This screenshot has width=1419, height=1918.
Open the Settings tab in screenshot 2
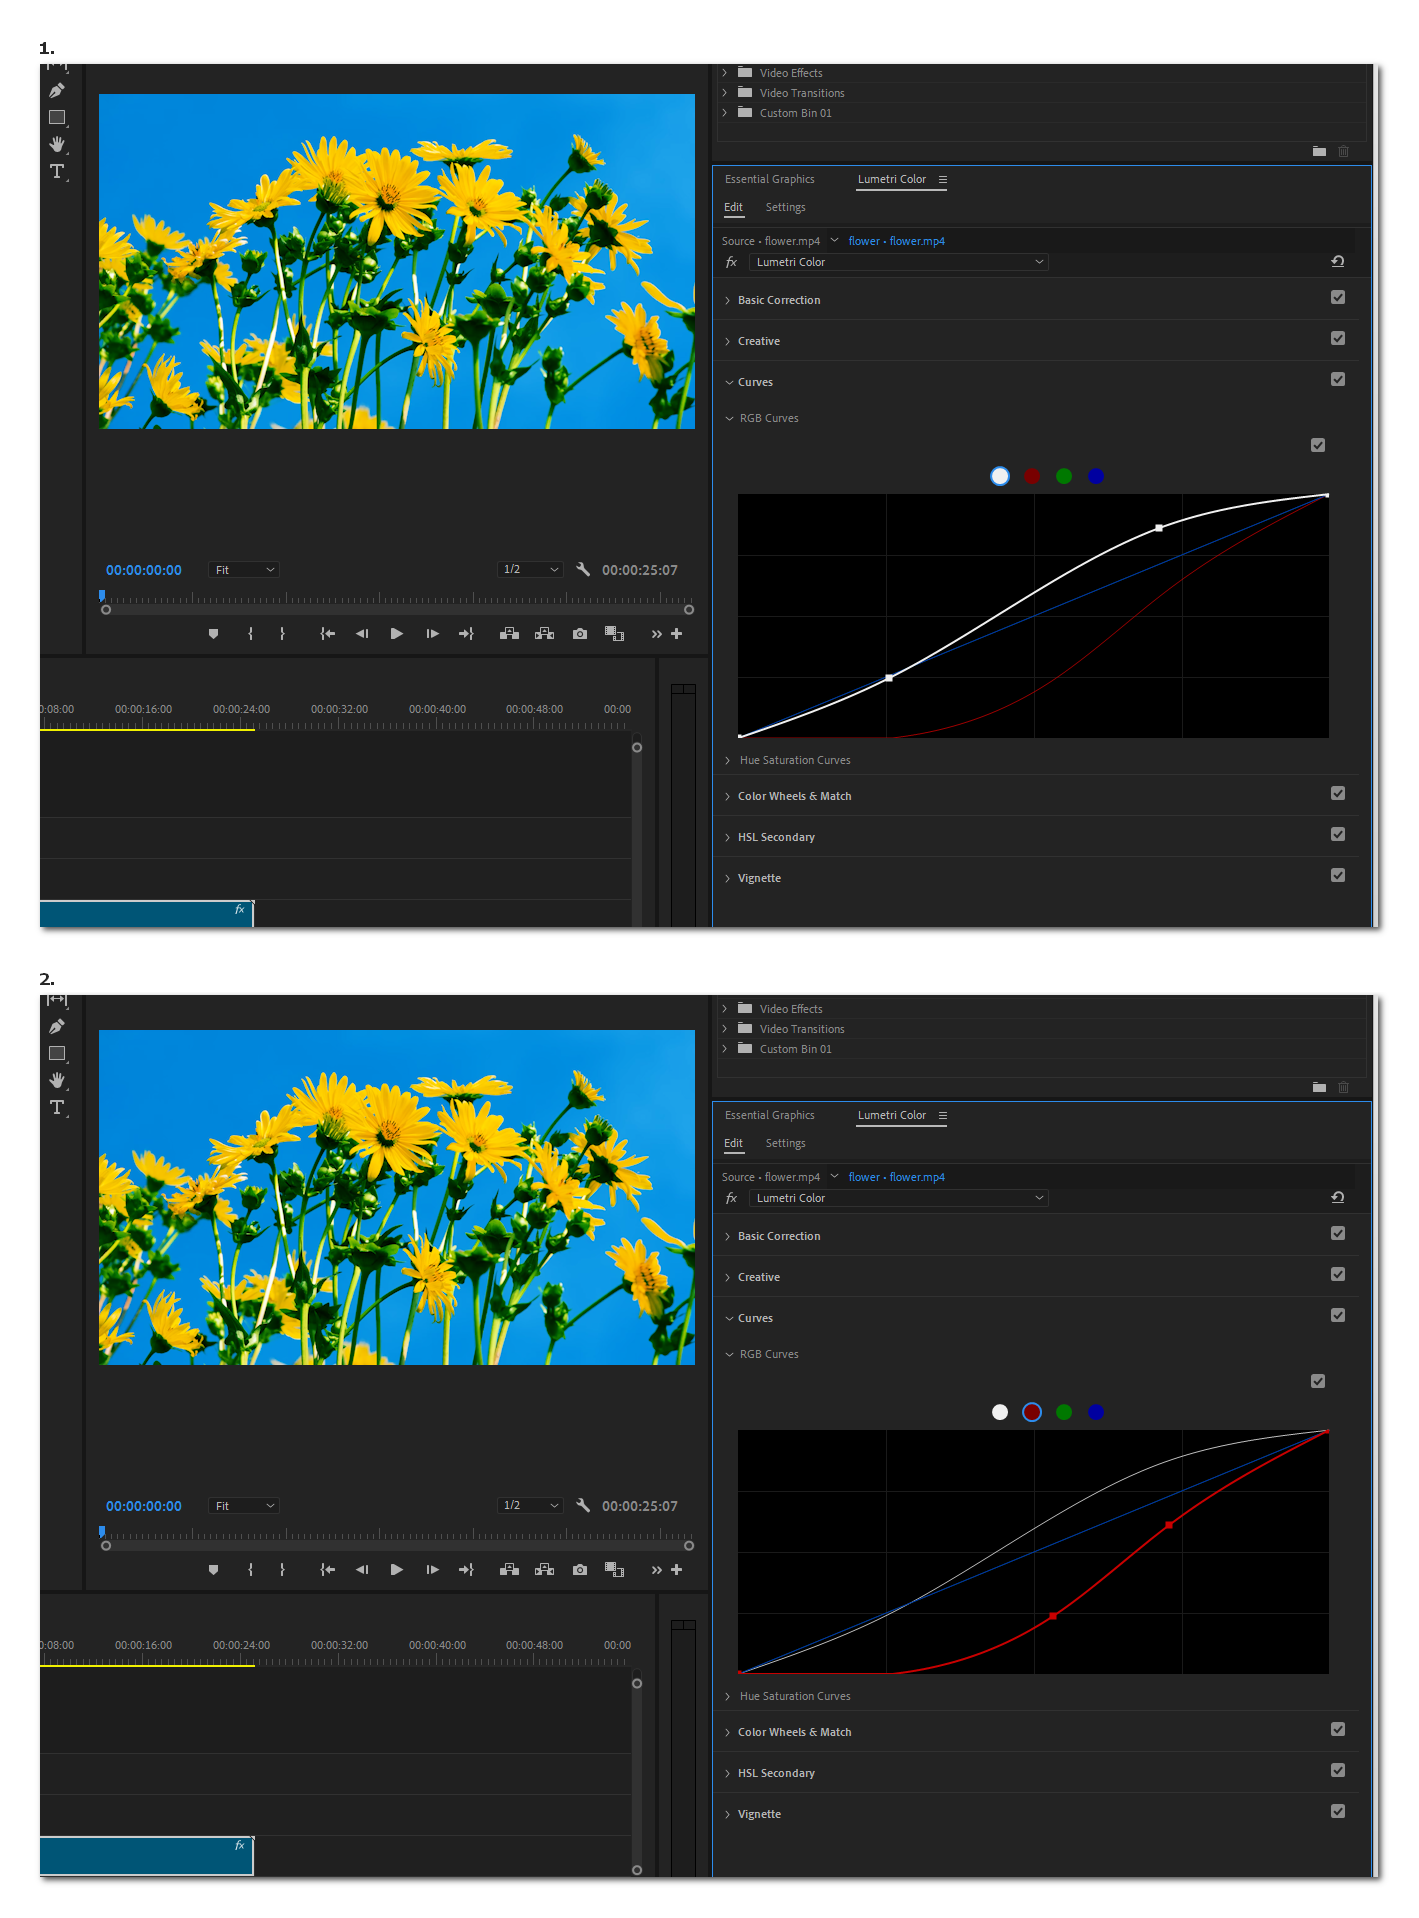pyautogui.click(x=785, y=1143)
